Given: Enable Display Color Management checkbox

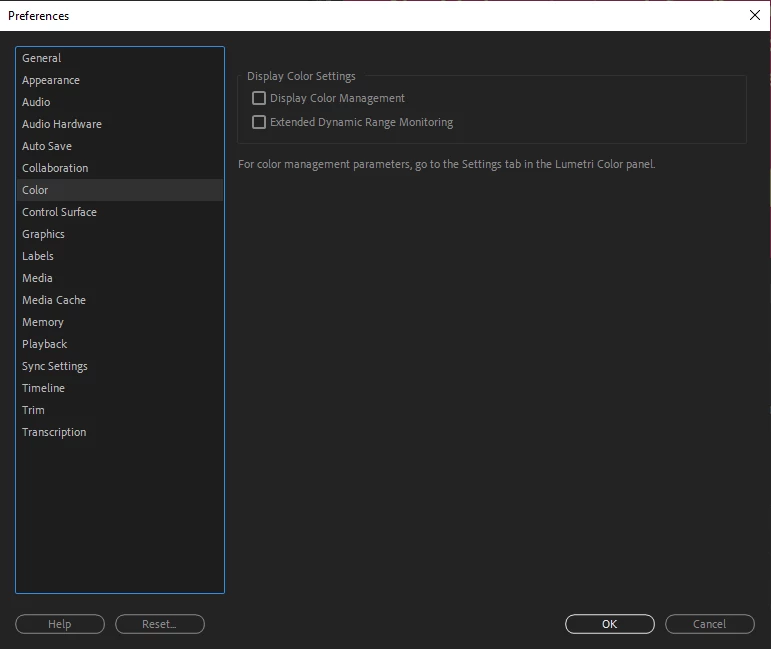Looking at the screenshot, I should [259, 98].
